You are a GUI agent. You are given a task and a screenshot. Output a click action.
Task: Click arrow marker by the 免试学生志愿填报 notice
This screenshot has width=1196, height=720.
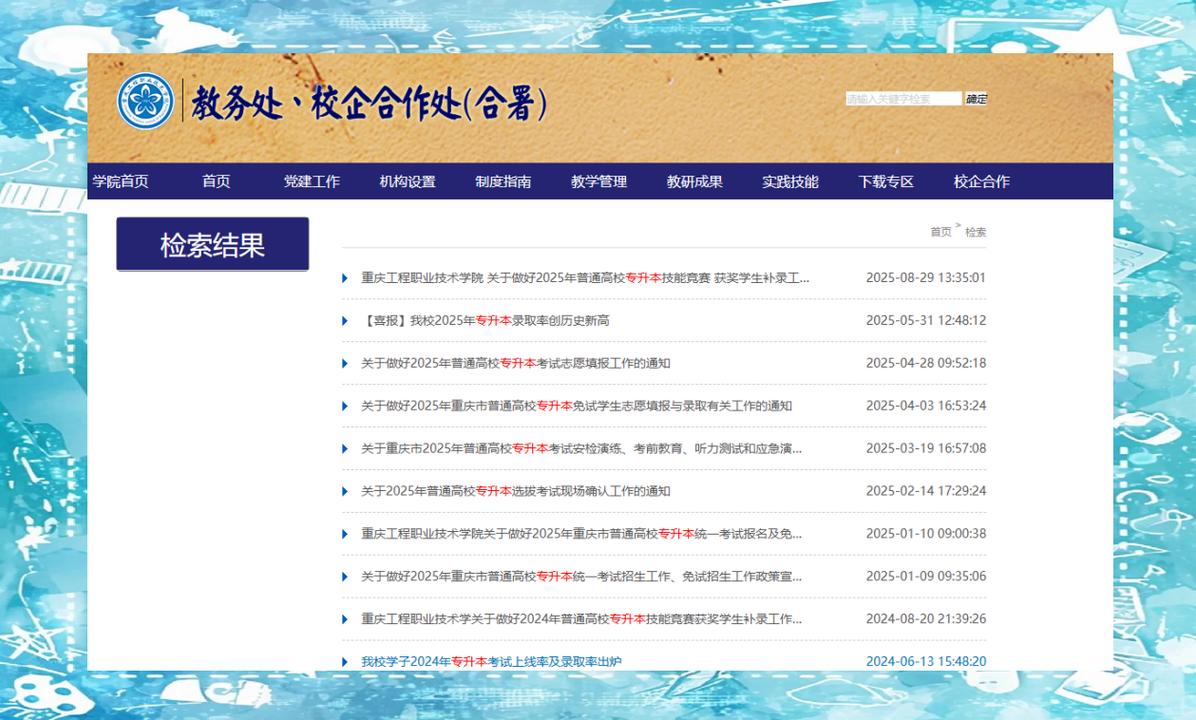(x=344, y=406)
